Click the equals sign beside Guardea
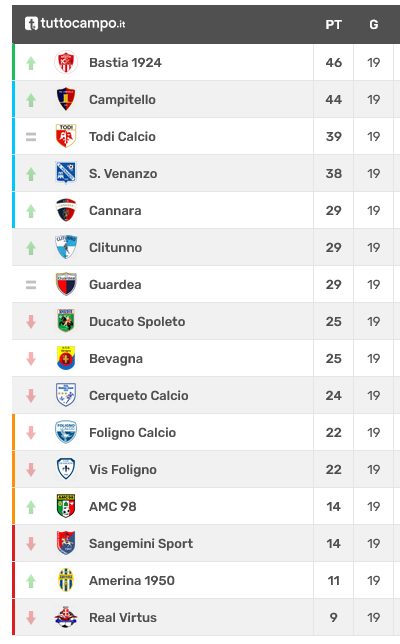This screenshot has width=400, height=644. [x=31, y=285]
